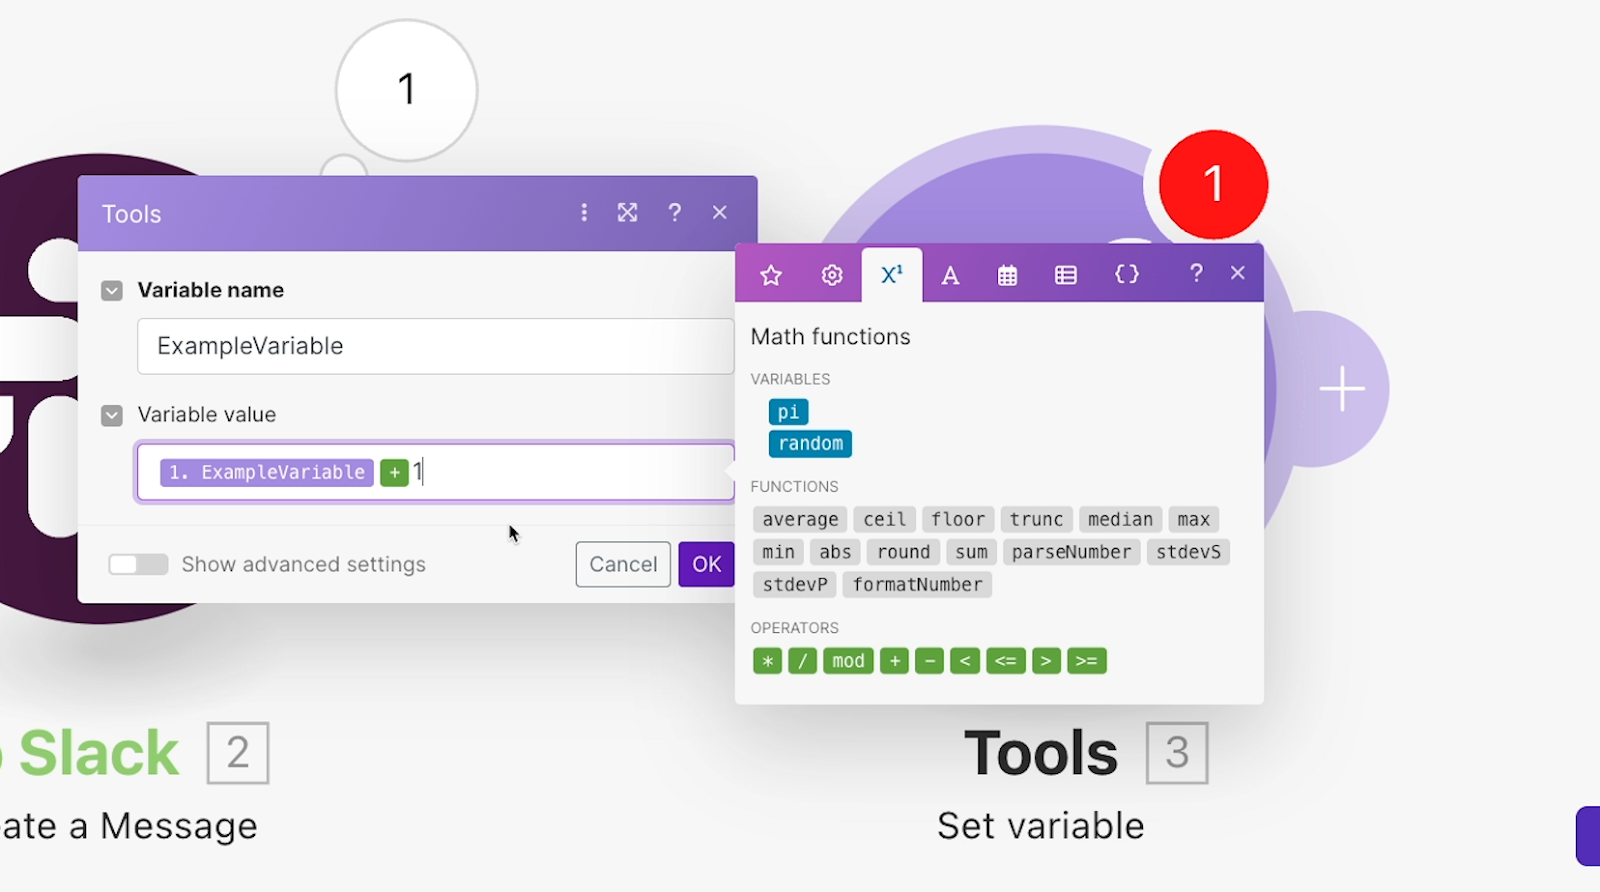Insert the parseNumber function
The height and width of the screenshot is (892, 1600).
1071,552
